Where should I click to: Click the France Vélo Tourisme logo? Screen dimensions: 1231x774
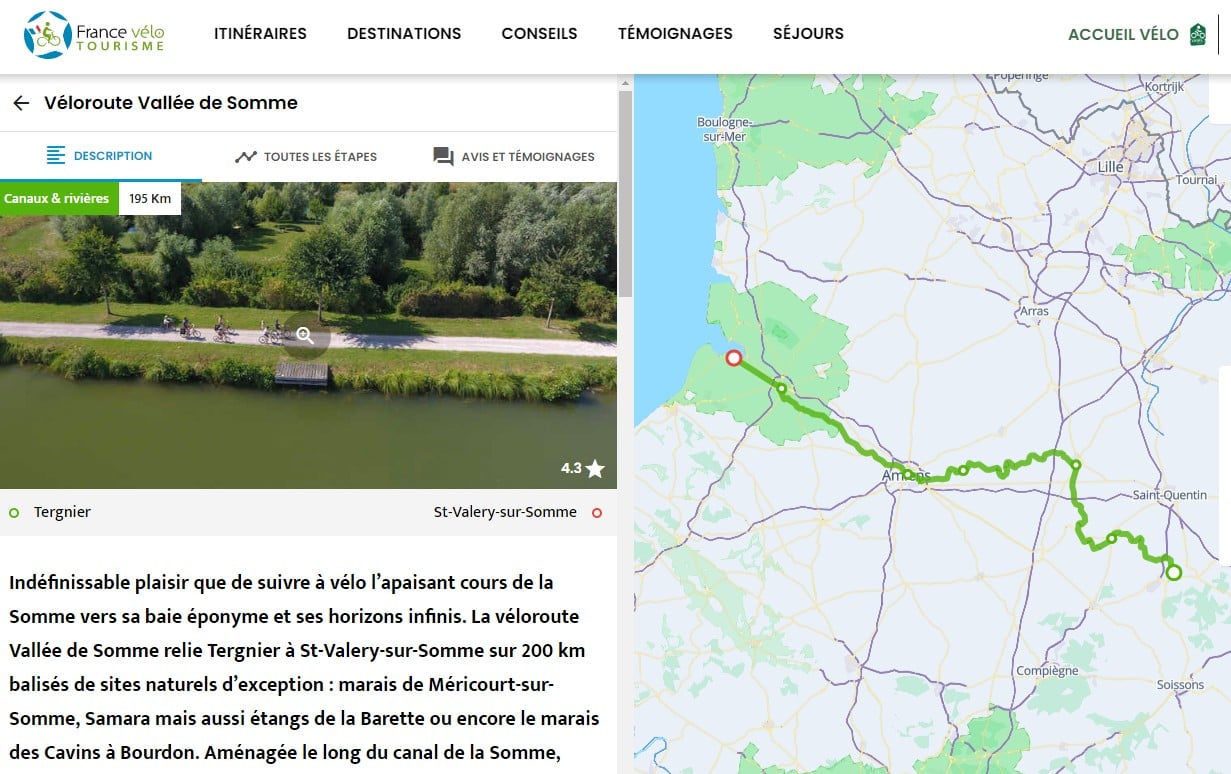93,33
